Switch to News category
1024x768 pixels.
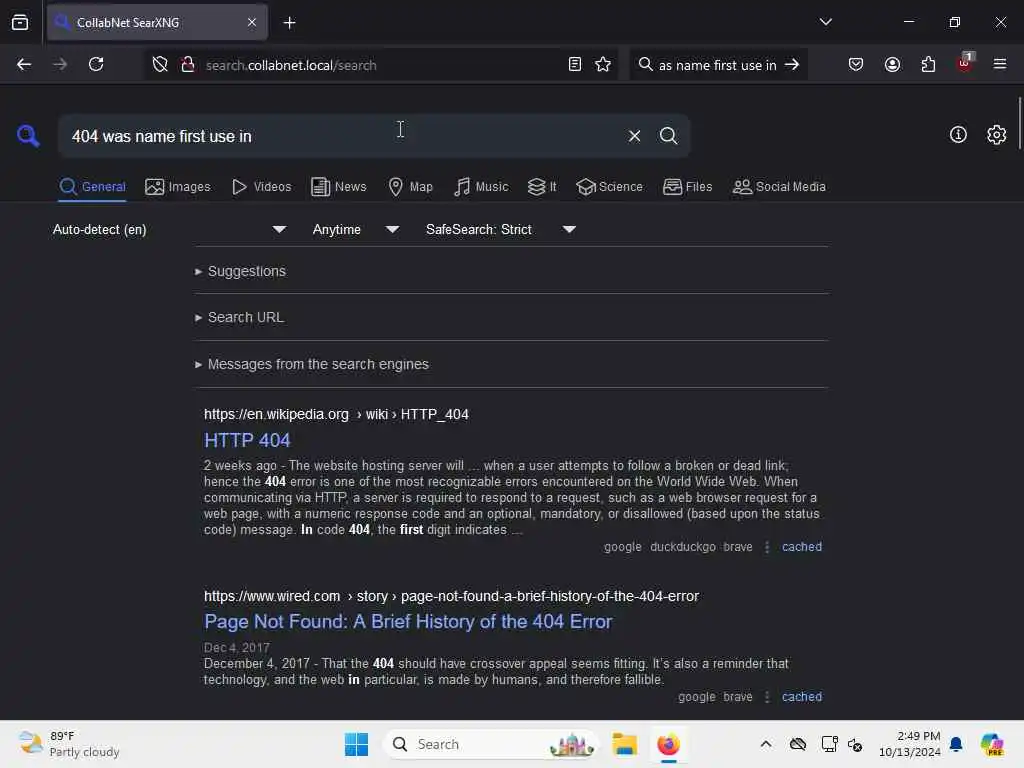pyautogui.click(x=339, y=187)
